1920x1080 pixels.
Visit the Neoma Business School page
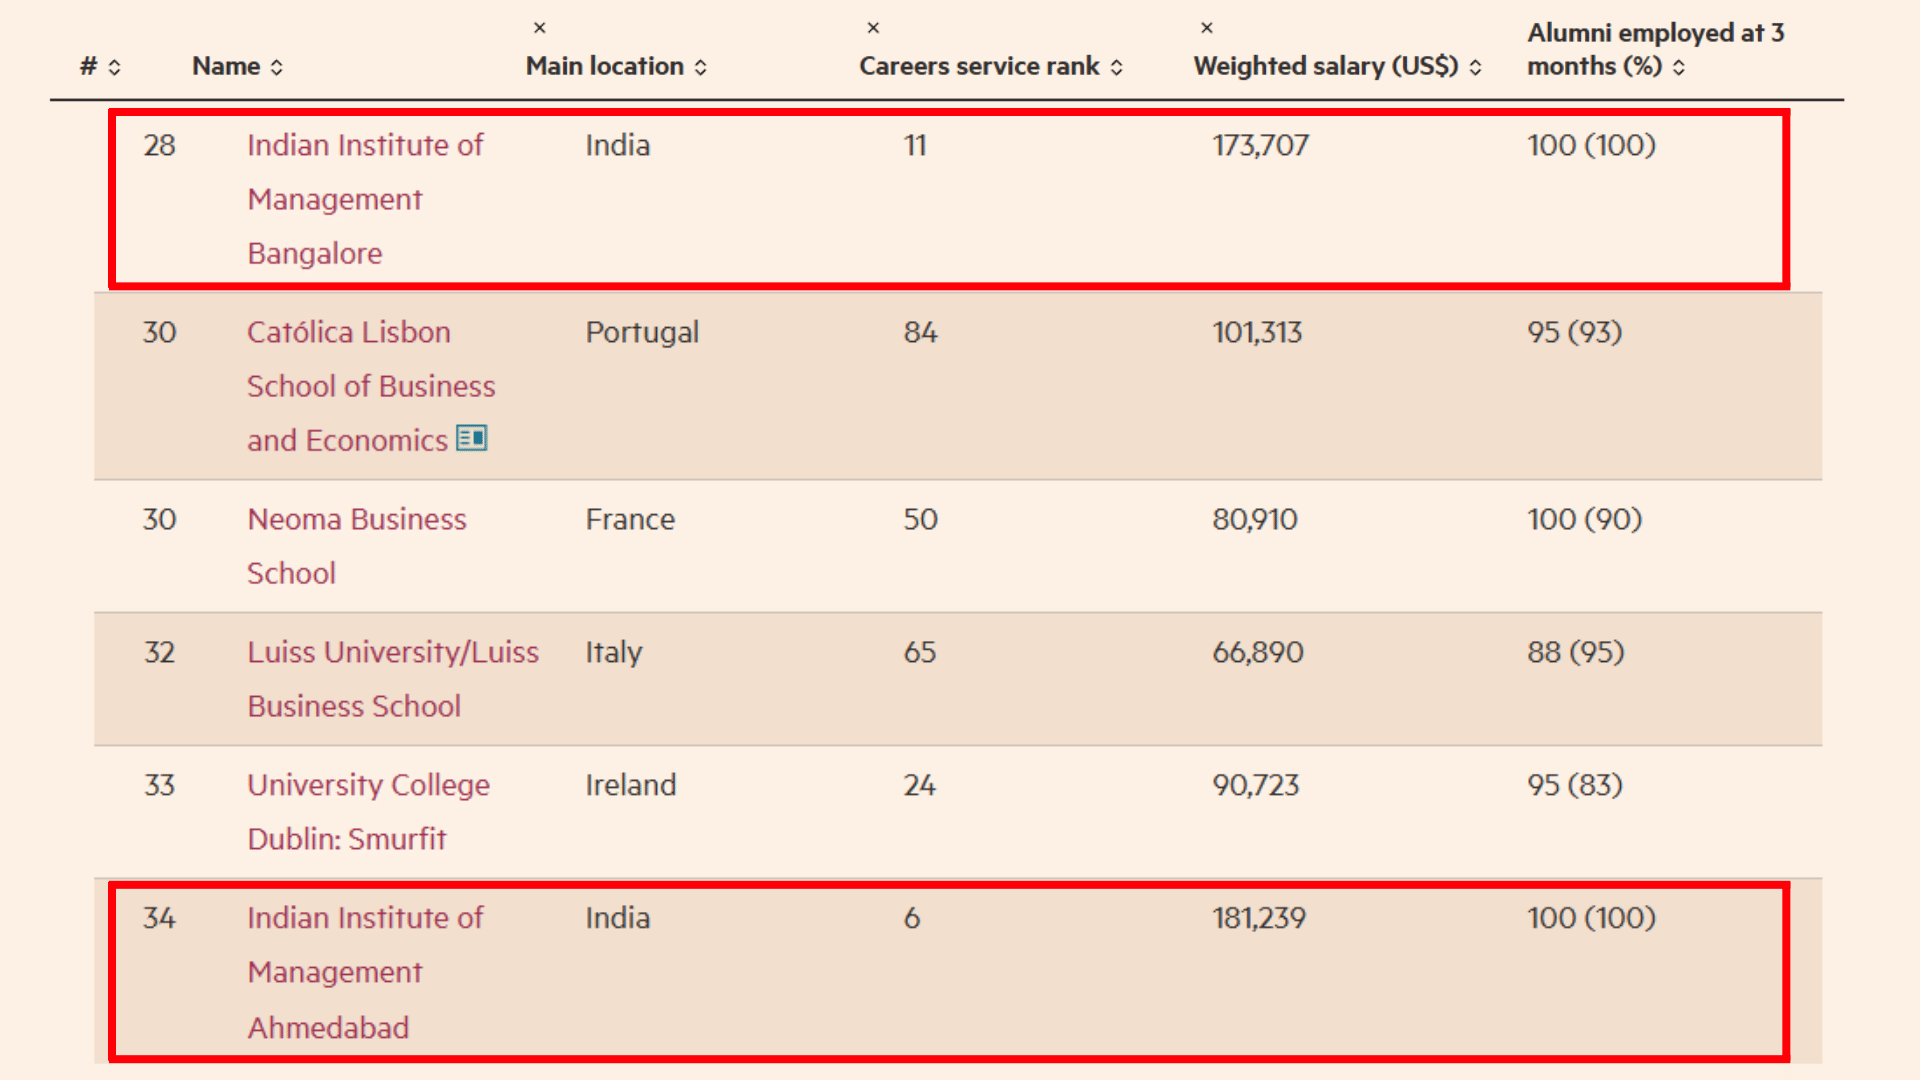357,546
